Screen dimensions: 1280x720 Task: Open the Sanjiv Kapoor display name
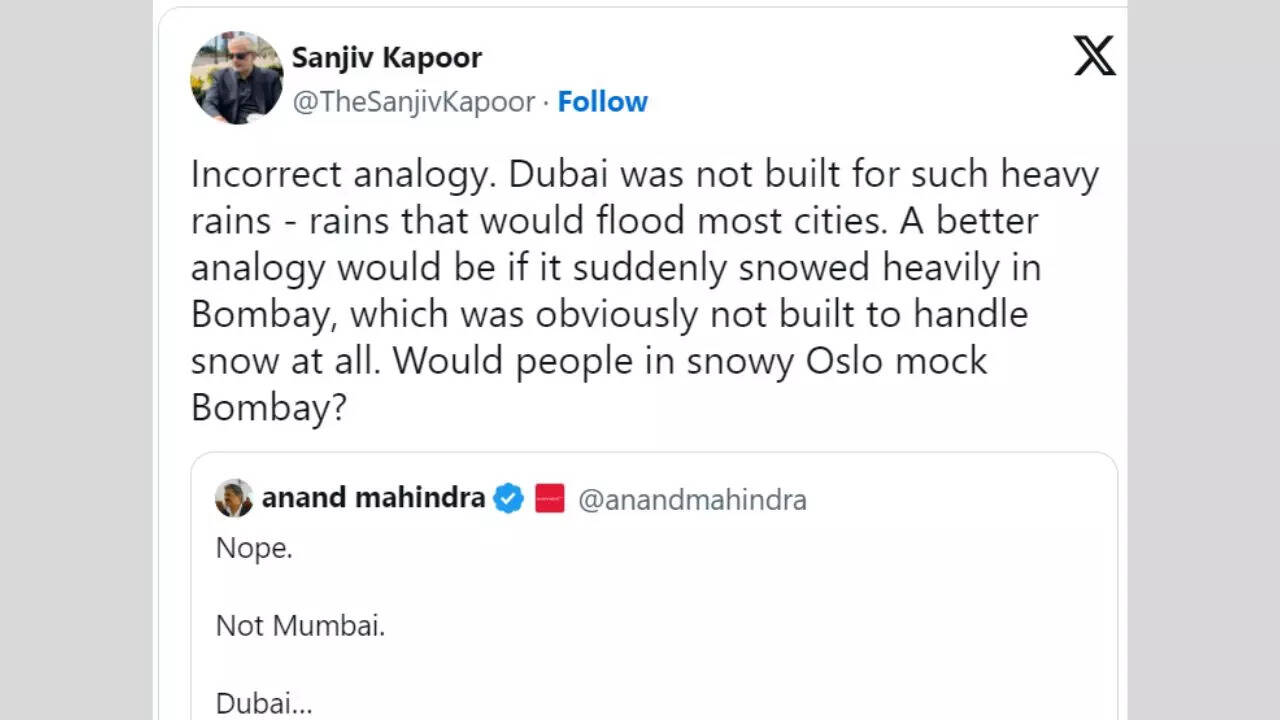pos(386,58)
